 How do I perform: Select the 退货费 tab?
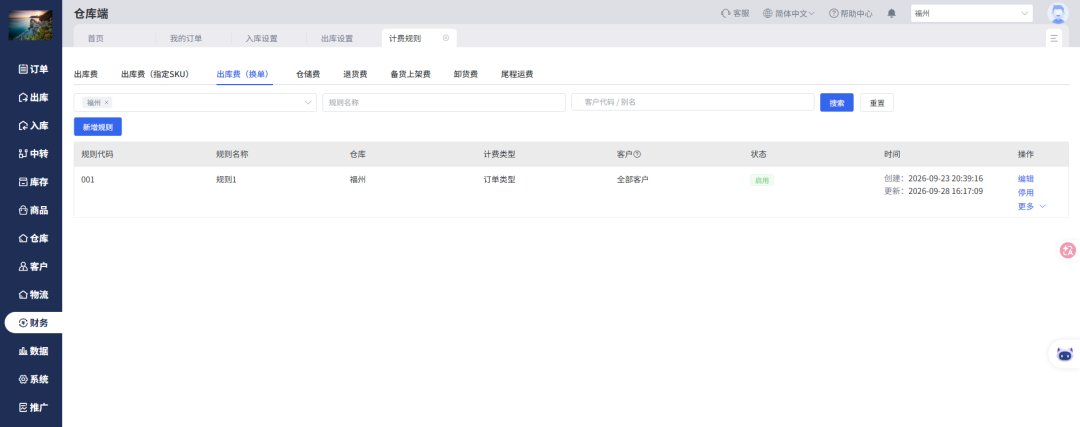355,74
